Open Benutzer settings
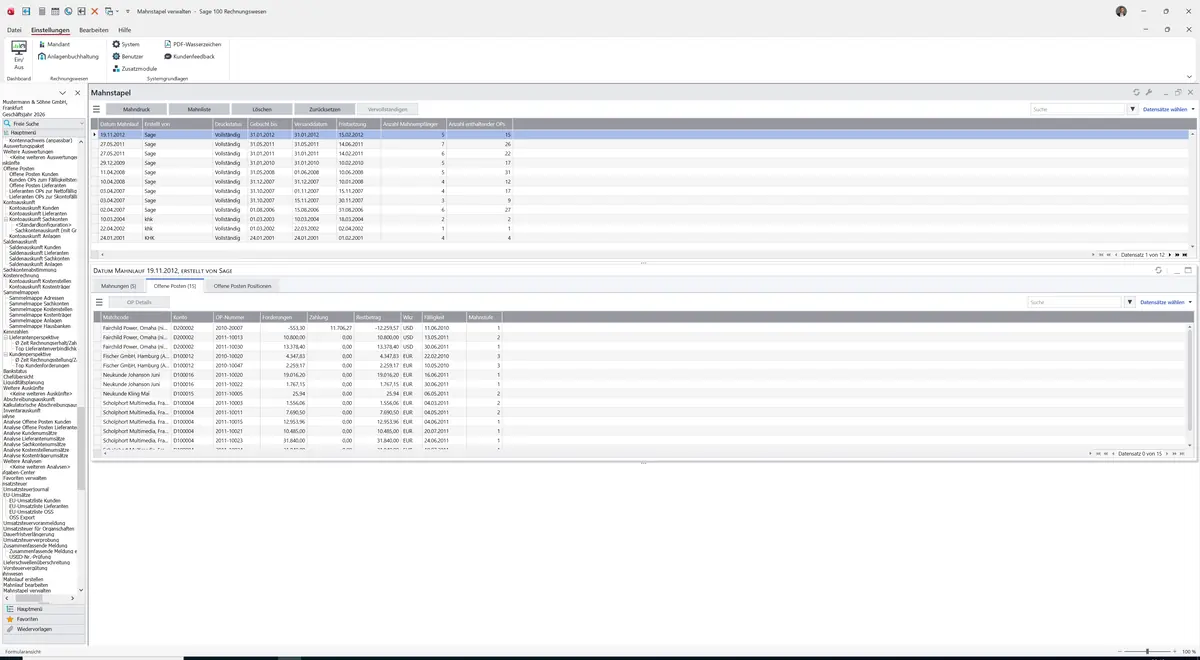 (128, 56)
